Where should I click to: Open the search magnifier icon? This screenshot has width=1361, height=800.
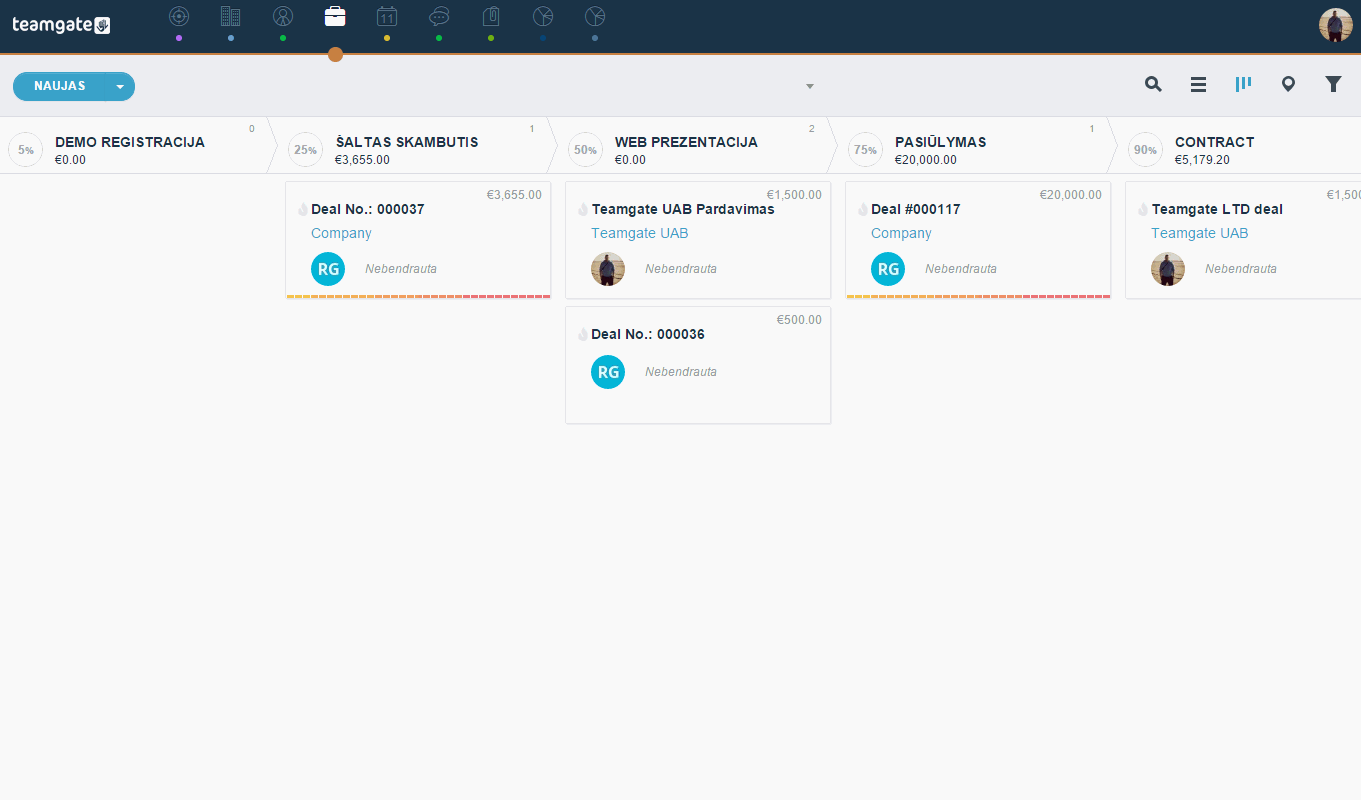point(1153,85)
